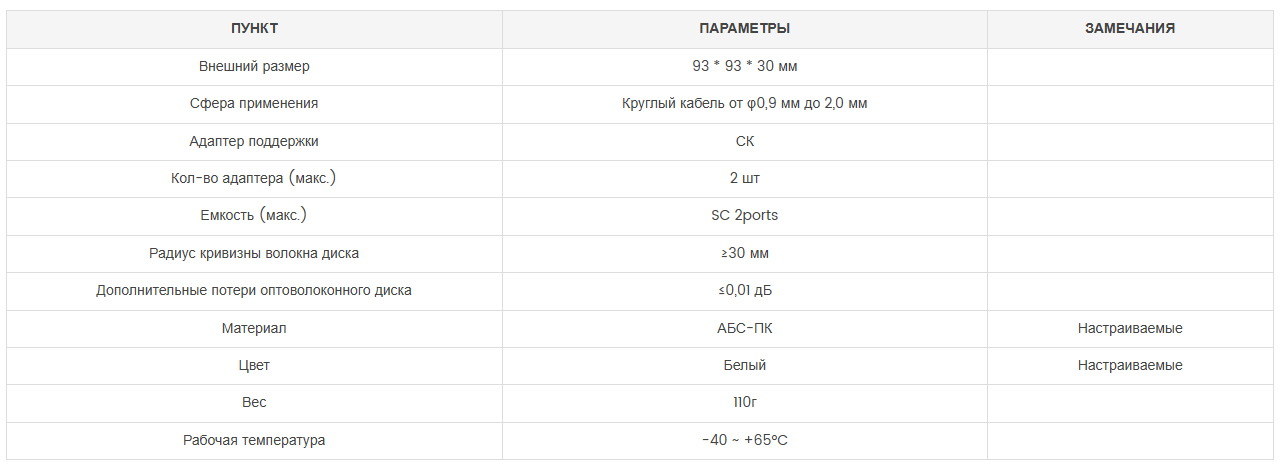Image resolution: width=1281 pixels, height=468 pixels.
Task: Click the АБС-ПК material value
Action: (744, 328)
